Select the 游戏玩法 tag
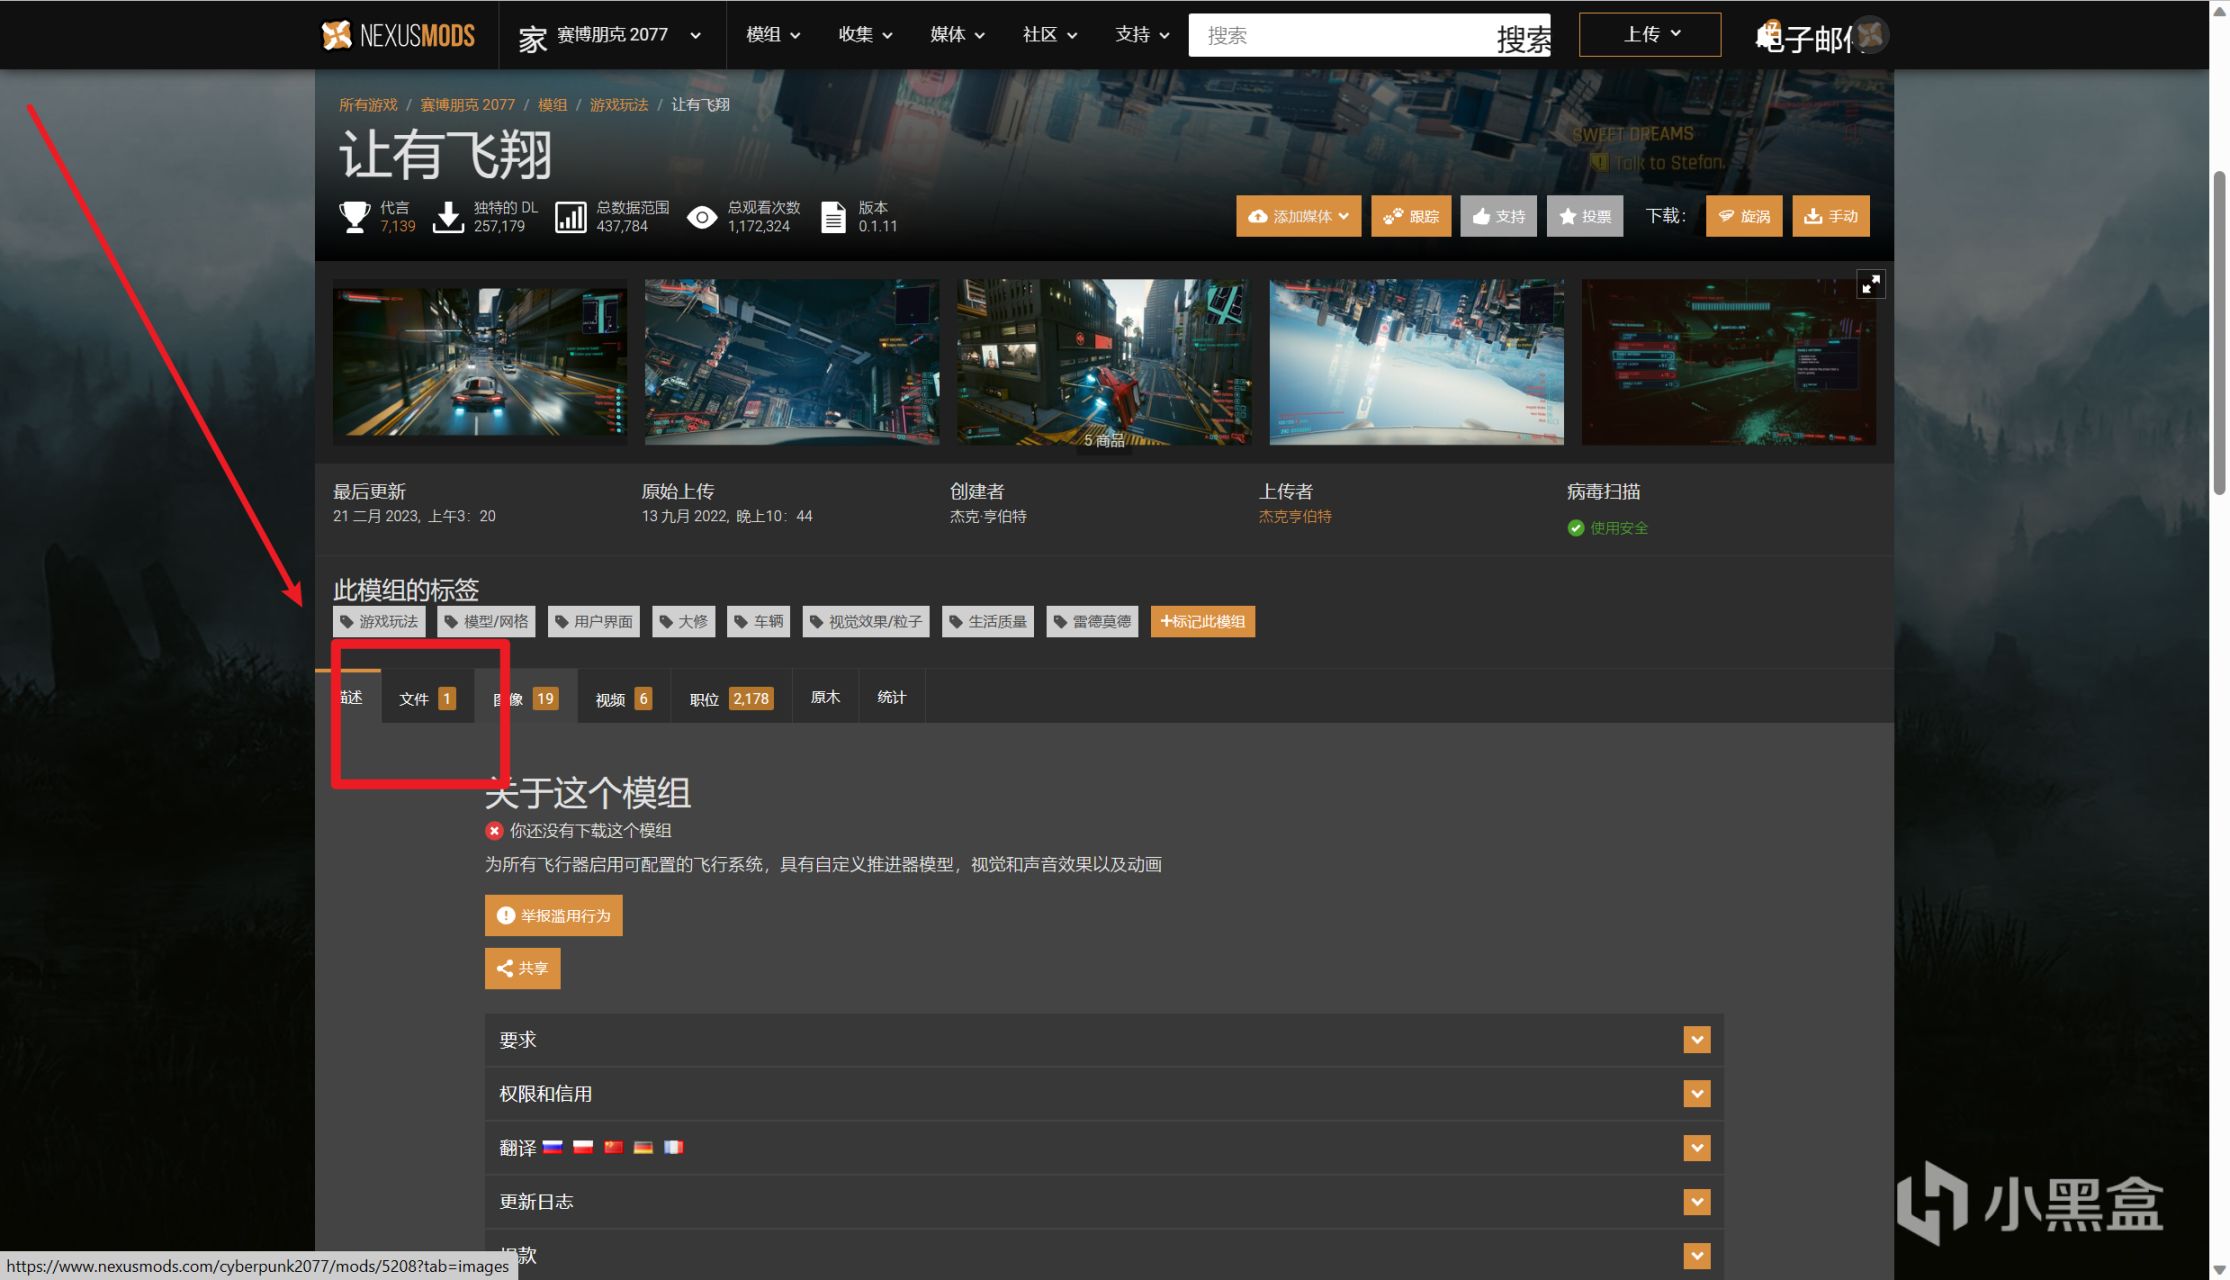 (x=379, y=622)
